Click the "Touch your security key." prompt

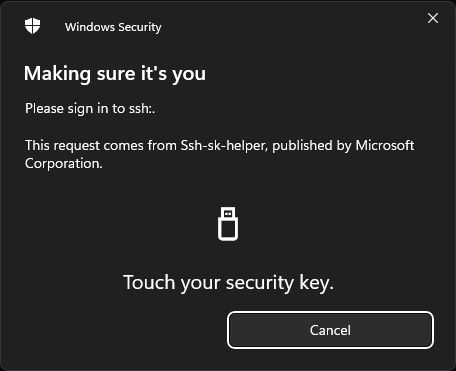tap(228, 283)
